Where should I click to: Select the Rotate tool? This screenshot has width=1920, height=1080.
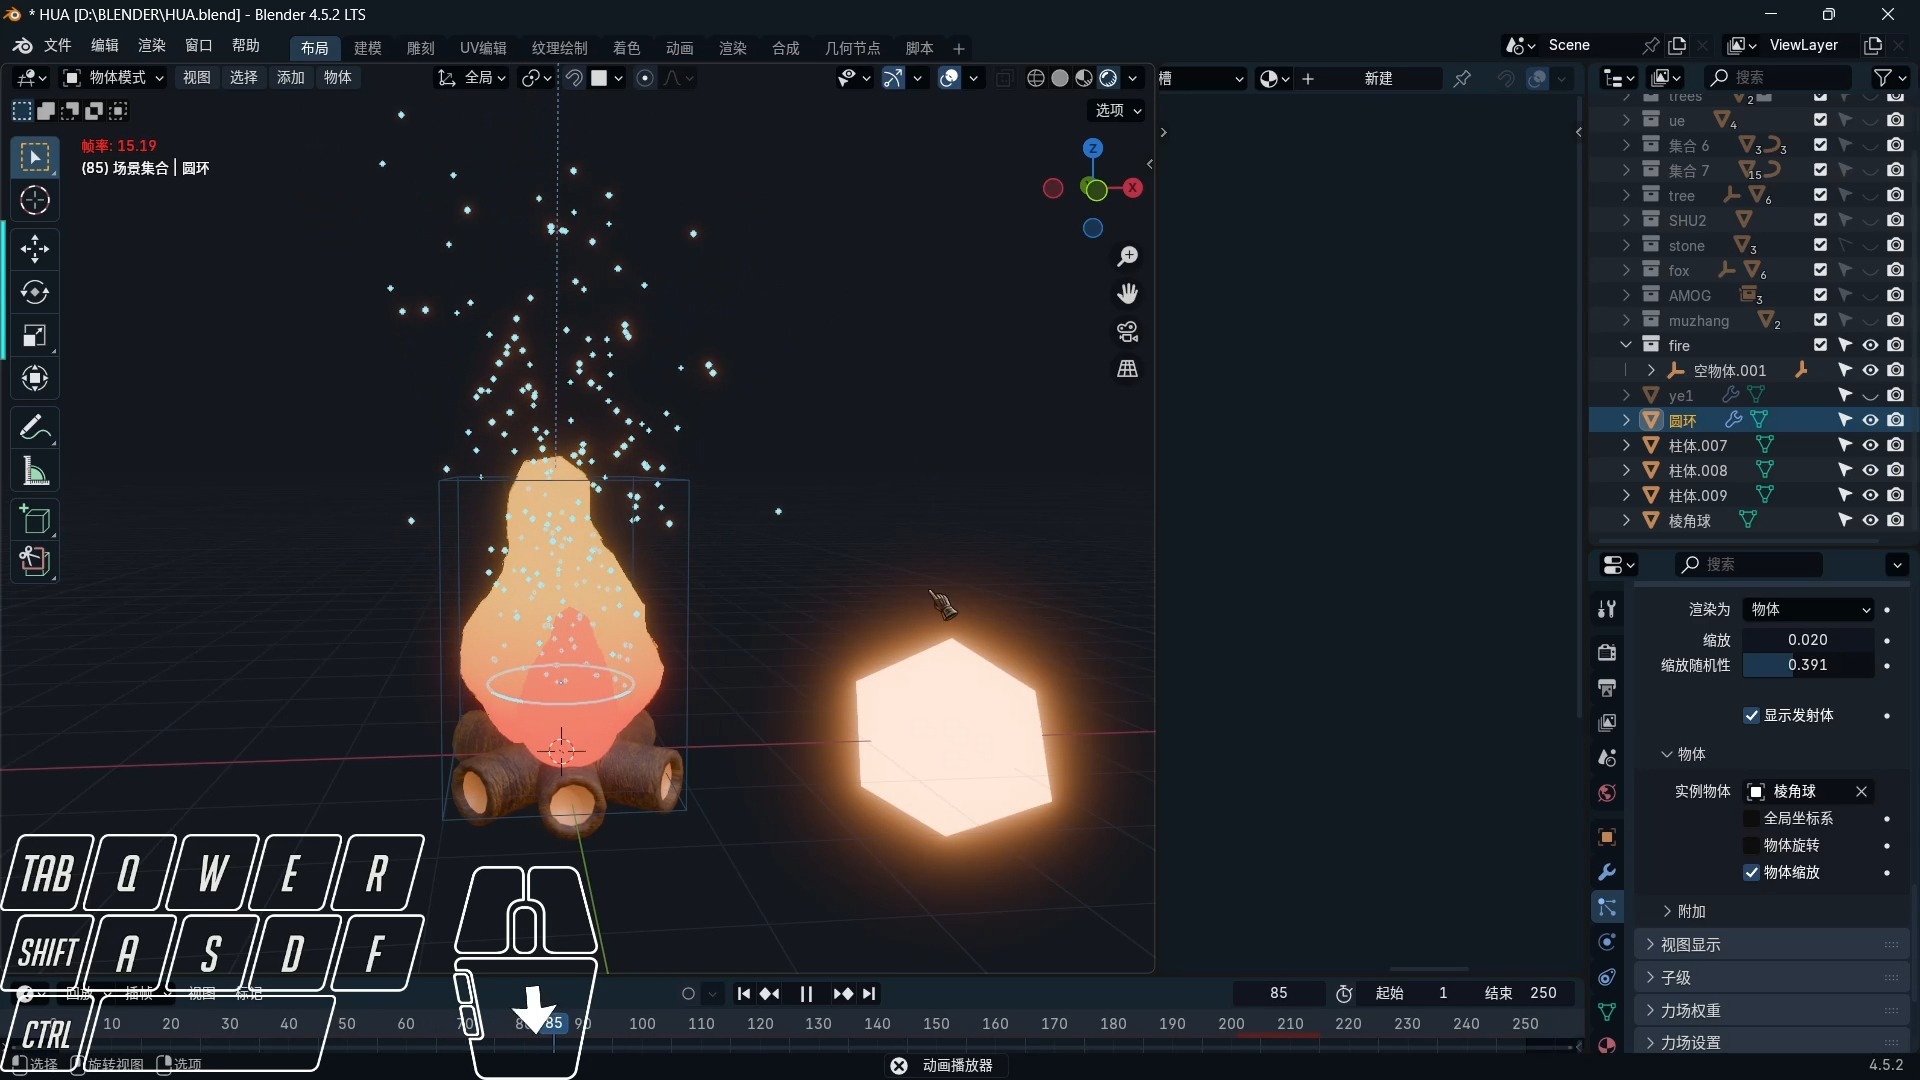35,292
